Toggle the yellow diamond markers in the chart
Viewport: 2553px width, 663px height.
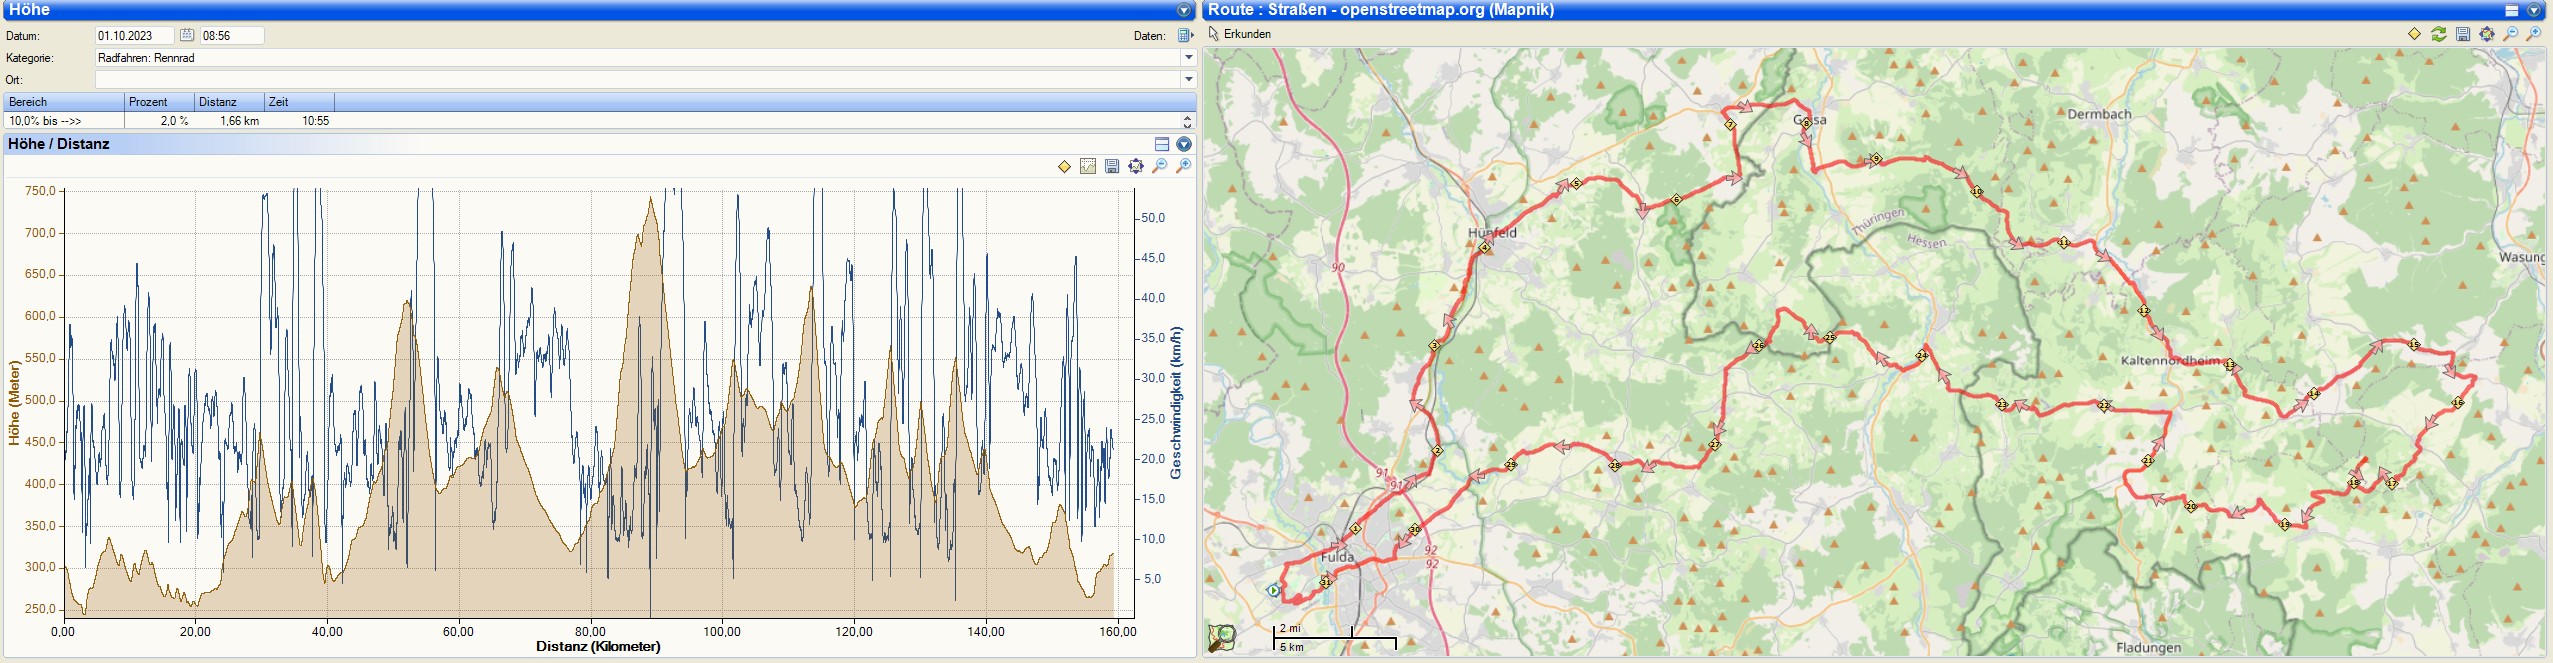[x=1064, y=166]
